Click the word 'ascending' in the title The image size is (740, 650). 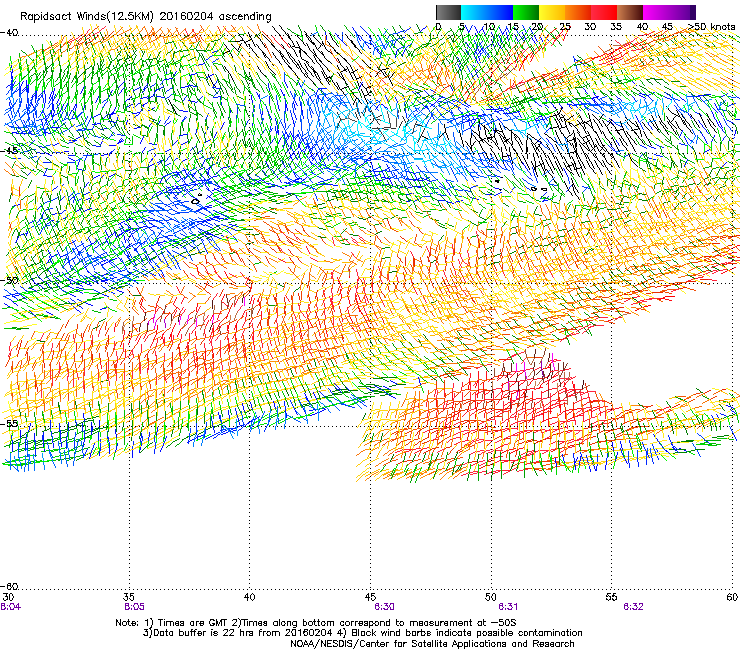(245, 17)
